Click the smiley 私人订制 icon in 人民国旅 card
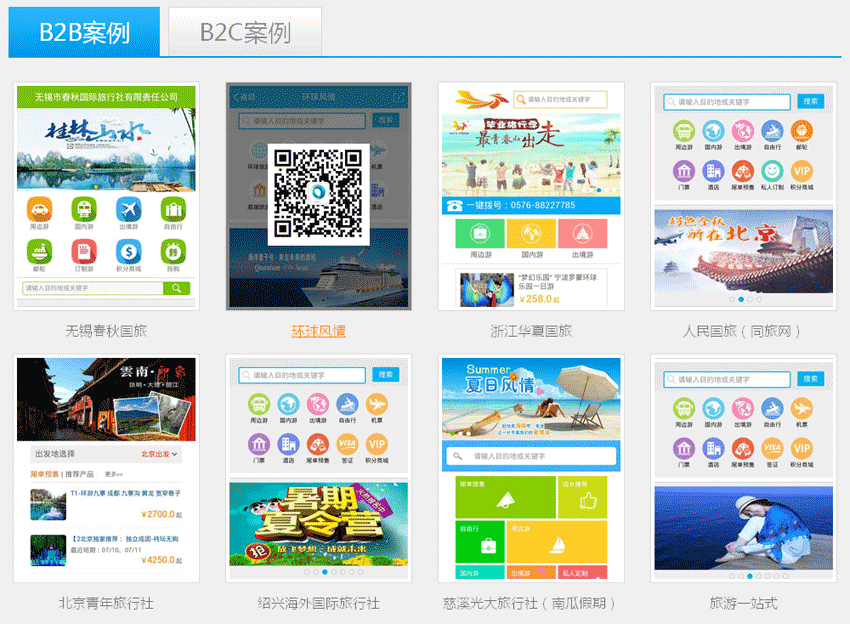 [x=772, y=171]
